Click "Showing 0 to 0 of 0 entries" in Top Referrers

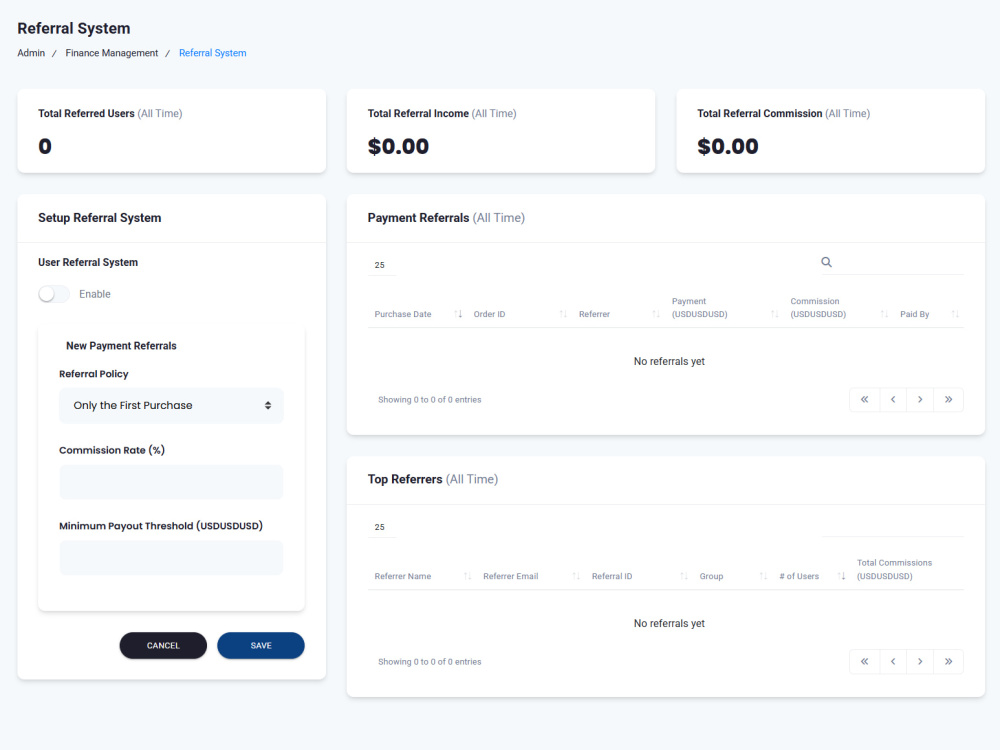(430, 661)
